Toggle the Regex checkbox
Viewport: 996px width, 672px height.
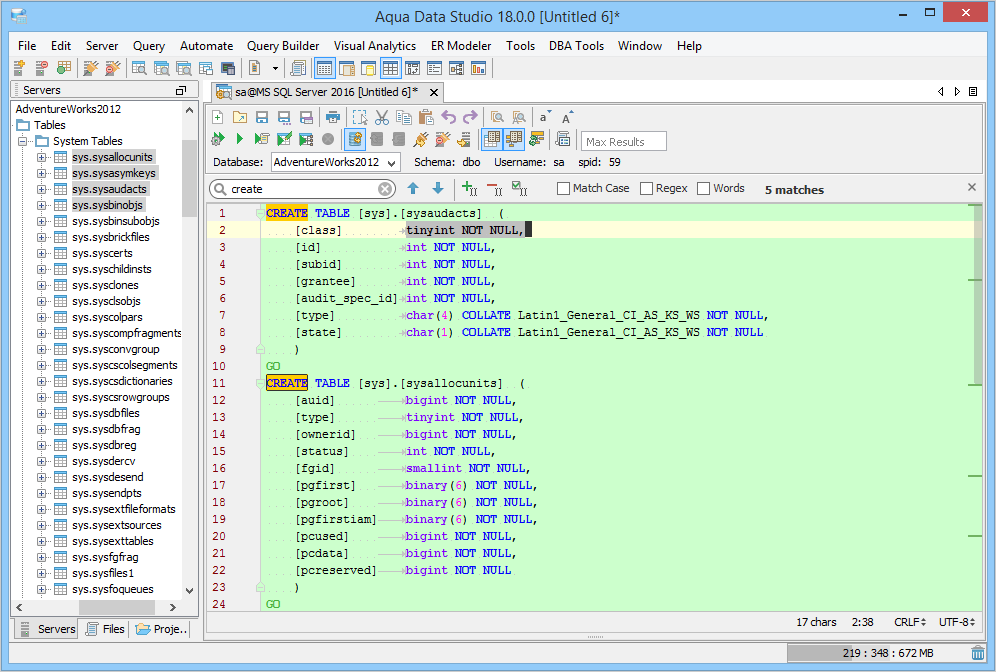(x=646, y=188)
